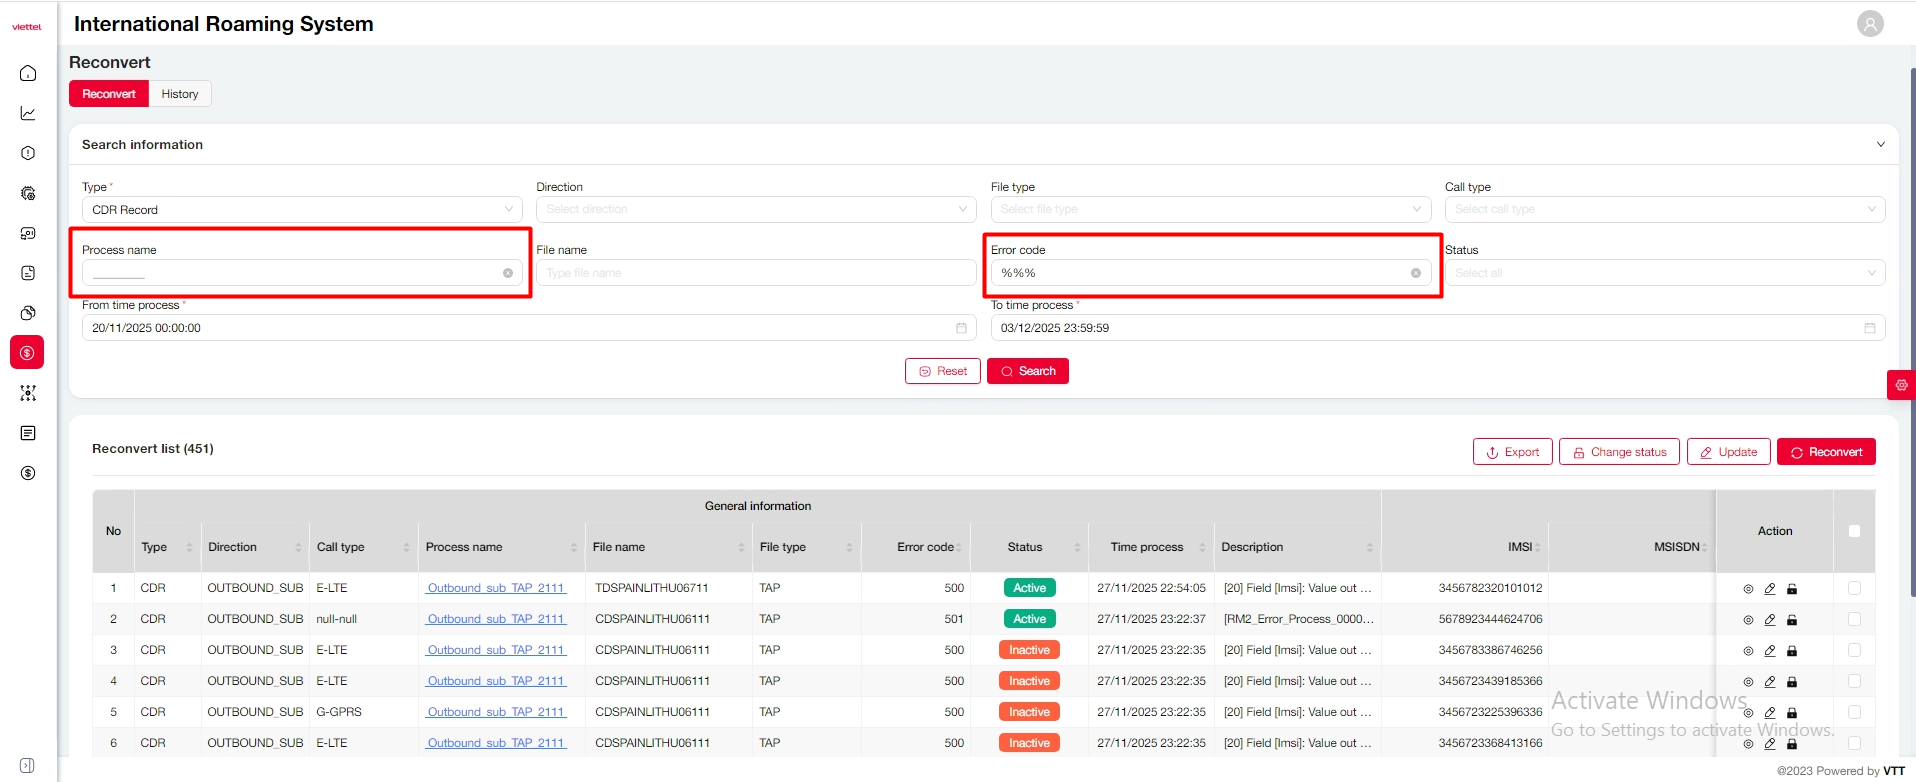Click the lock icon in row 3
The width and height of the screenshot is (1916, 782).
[1792, 651]
